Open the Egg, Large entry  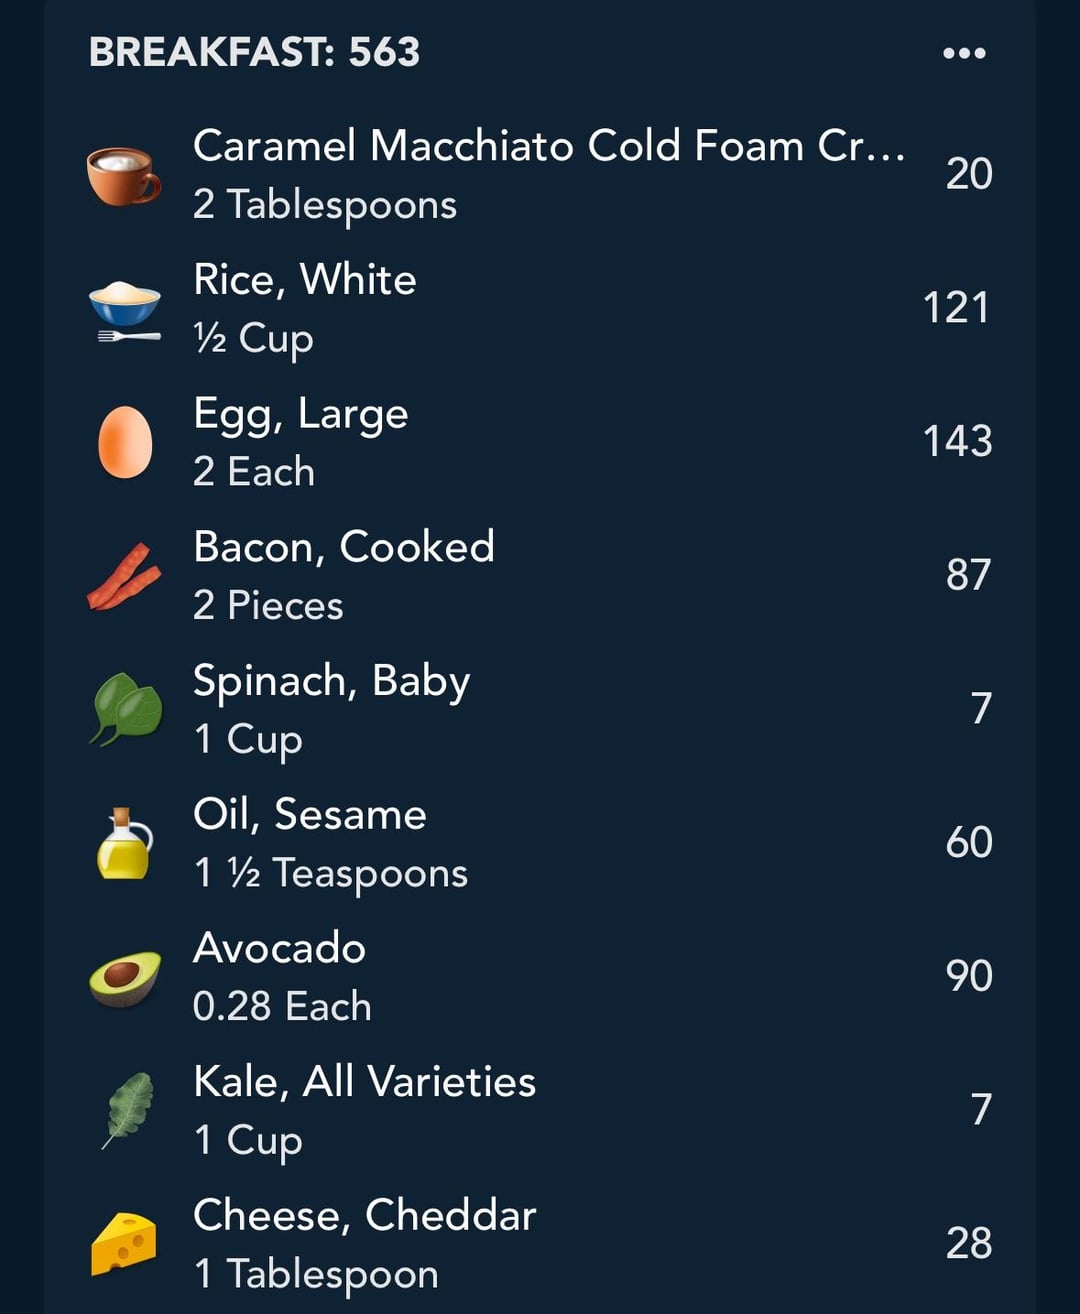(540, 442)
